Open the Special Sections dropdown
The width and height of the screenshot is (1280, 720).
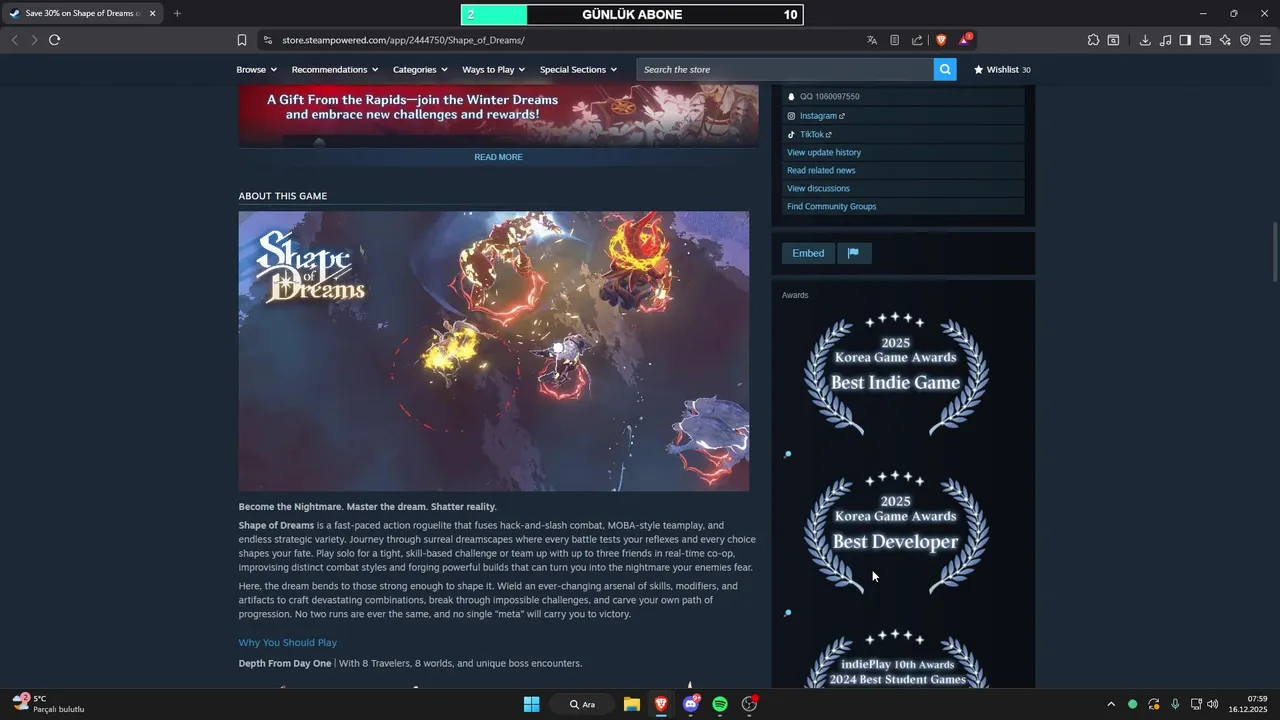[x=578, y=69]
